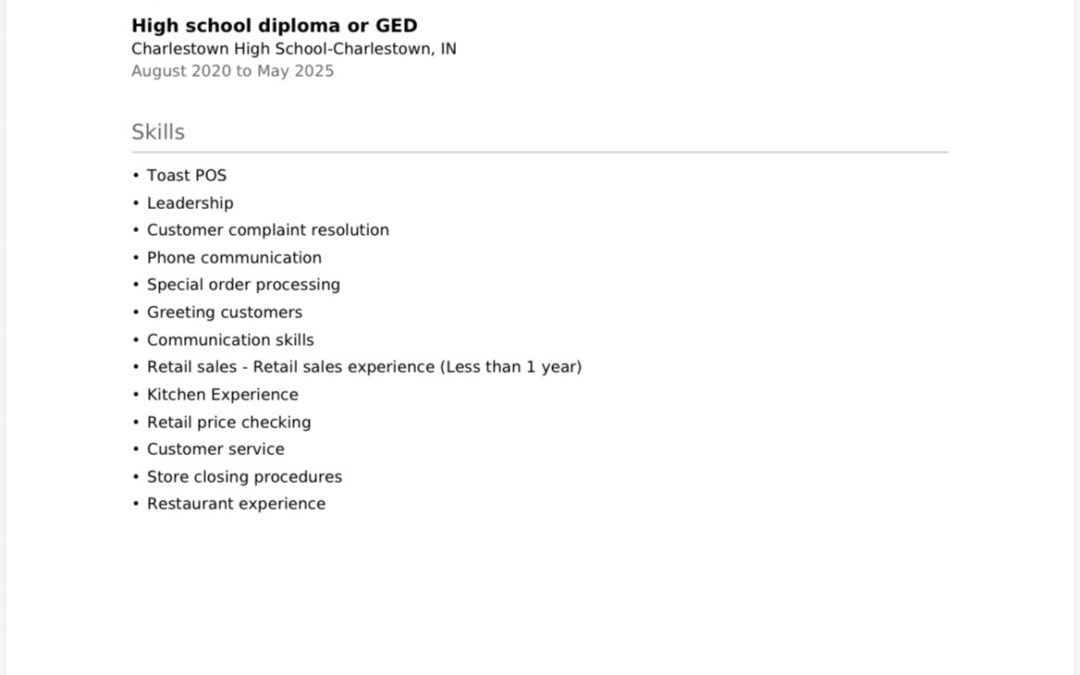
Task: Click the "High school diploma or GED" heading
Action: 274,26
